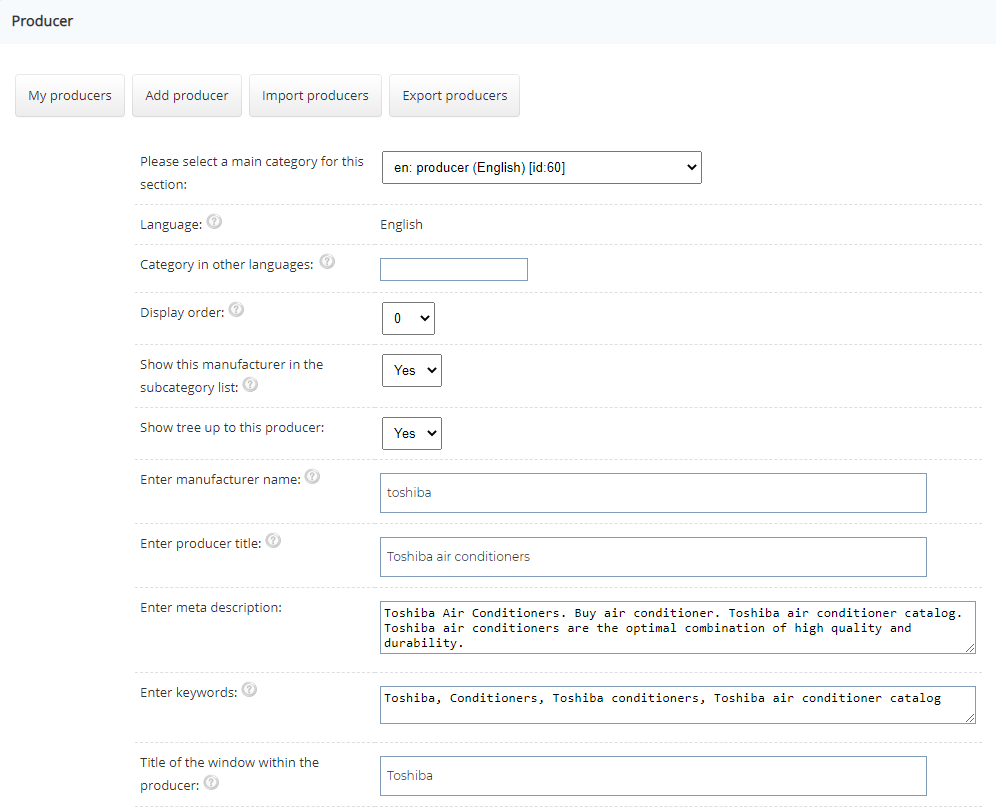
Task: Focus the window title field containing Toshiba
Action: click(x=653, y=776)
